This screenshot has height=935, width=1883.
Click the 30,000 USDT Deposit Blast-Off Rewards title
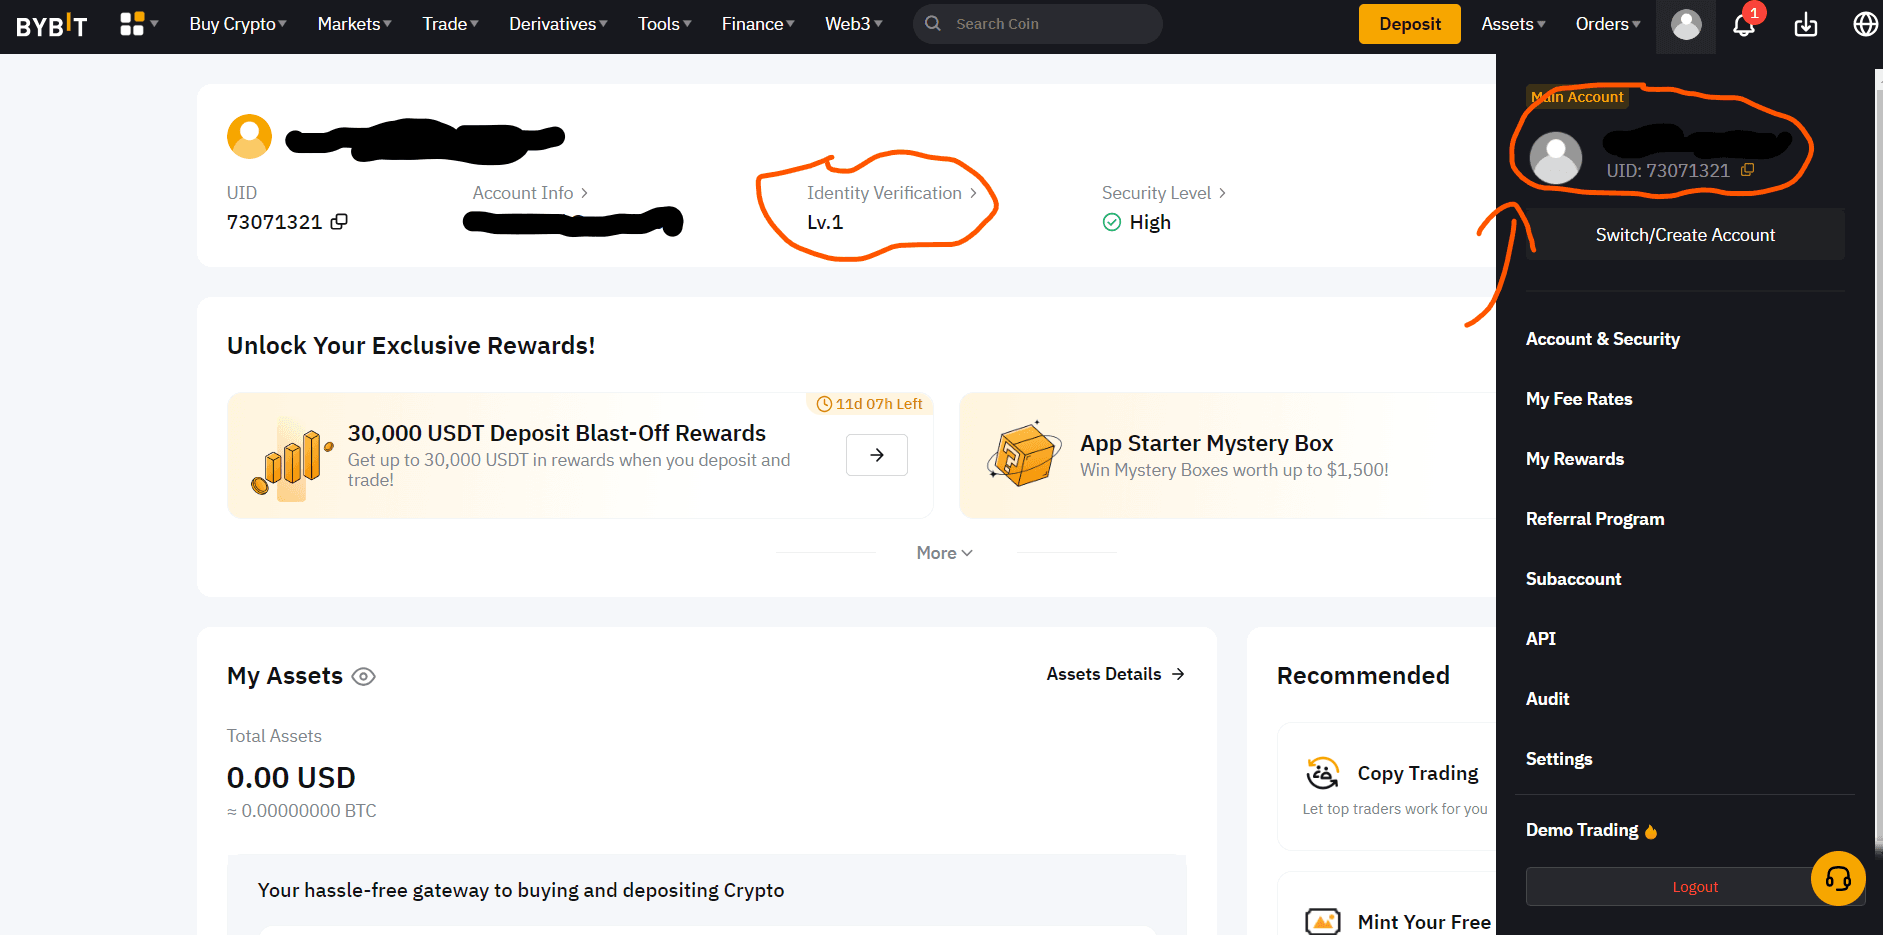click(557, 433)
